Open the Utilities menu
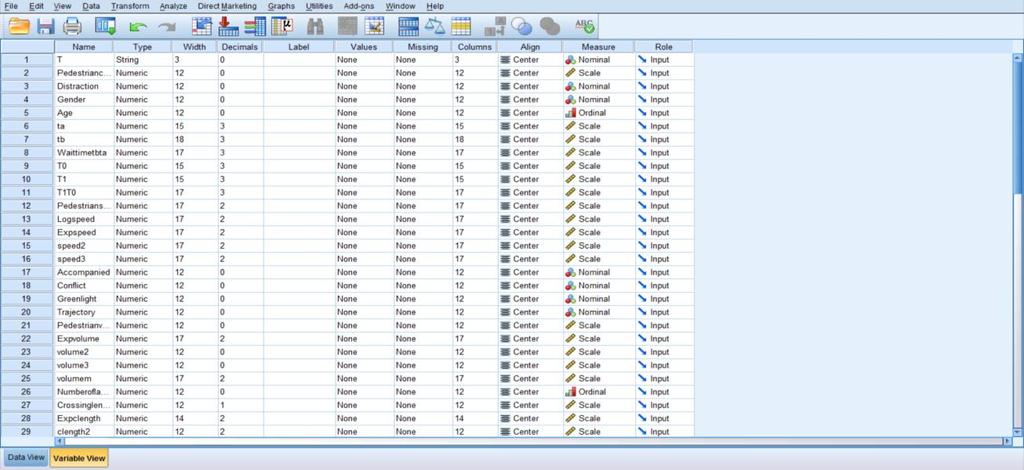Viewport: 1024px width, 470px height. tap(319, 6)
